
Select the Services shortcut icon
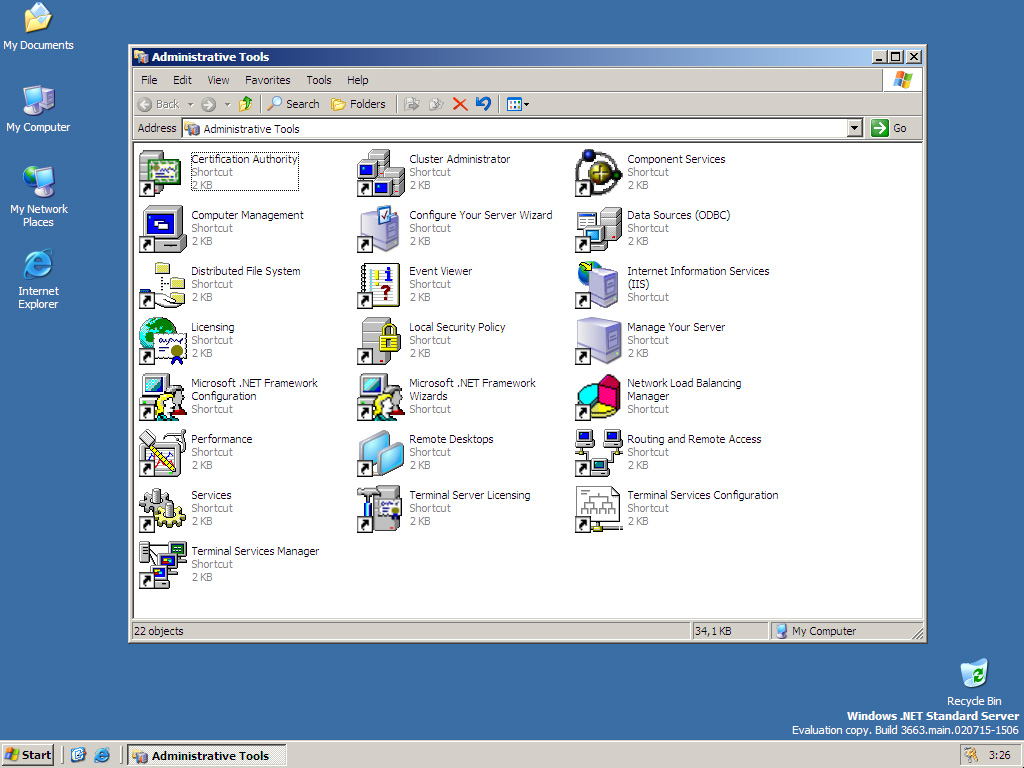pos(162,509)
